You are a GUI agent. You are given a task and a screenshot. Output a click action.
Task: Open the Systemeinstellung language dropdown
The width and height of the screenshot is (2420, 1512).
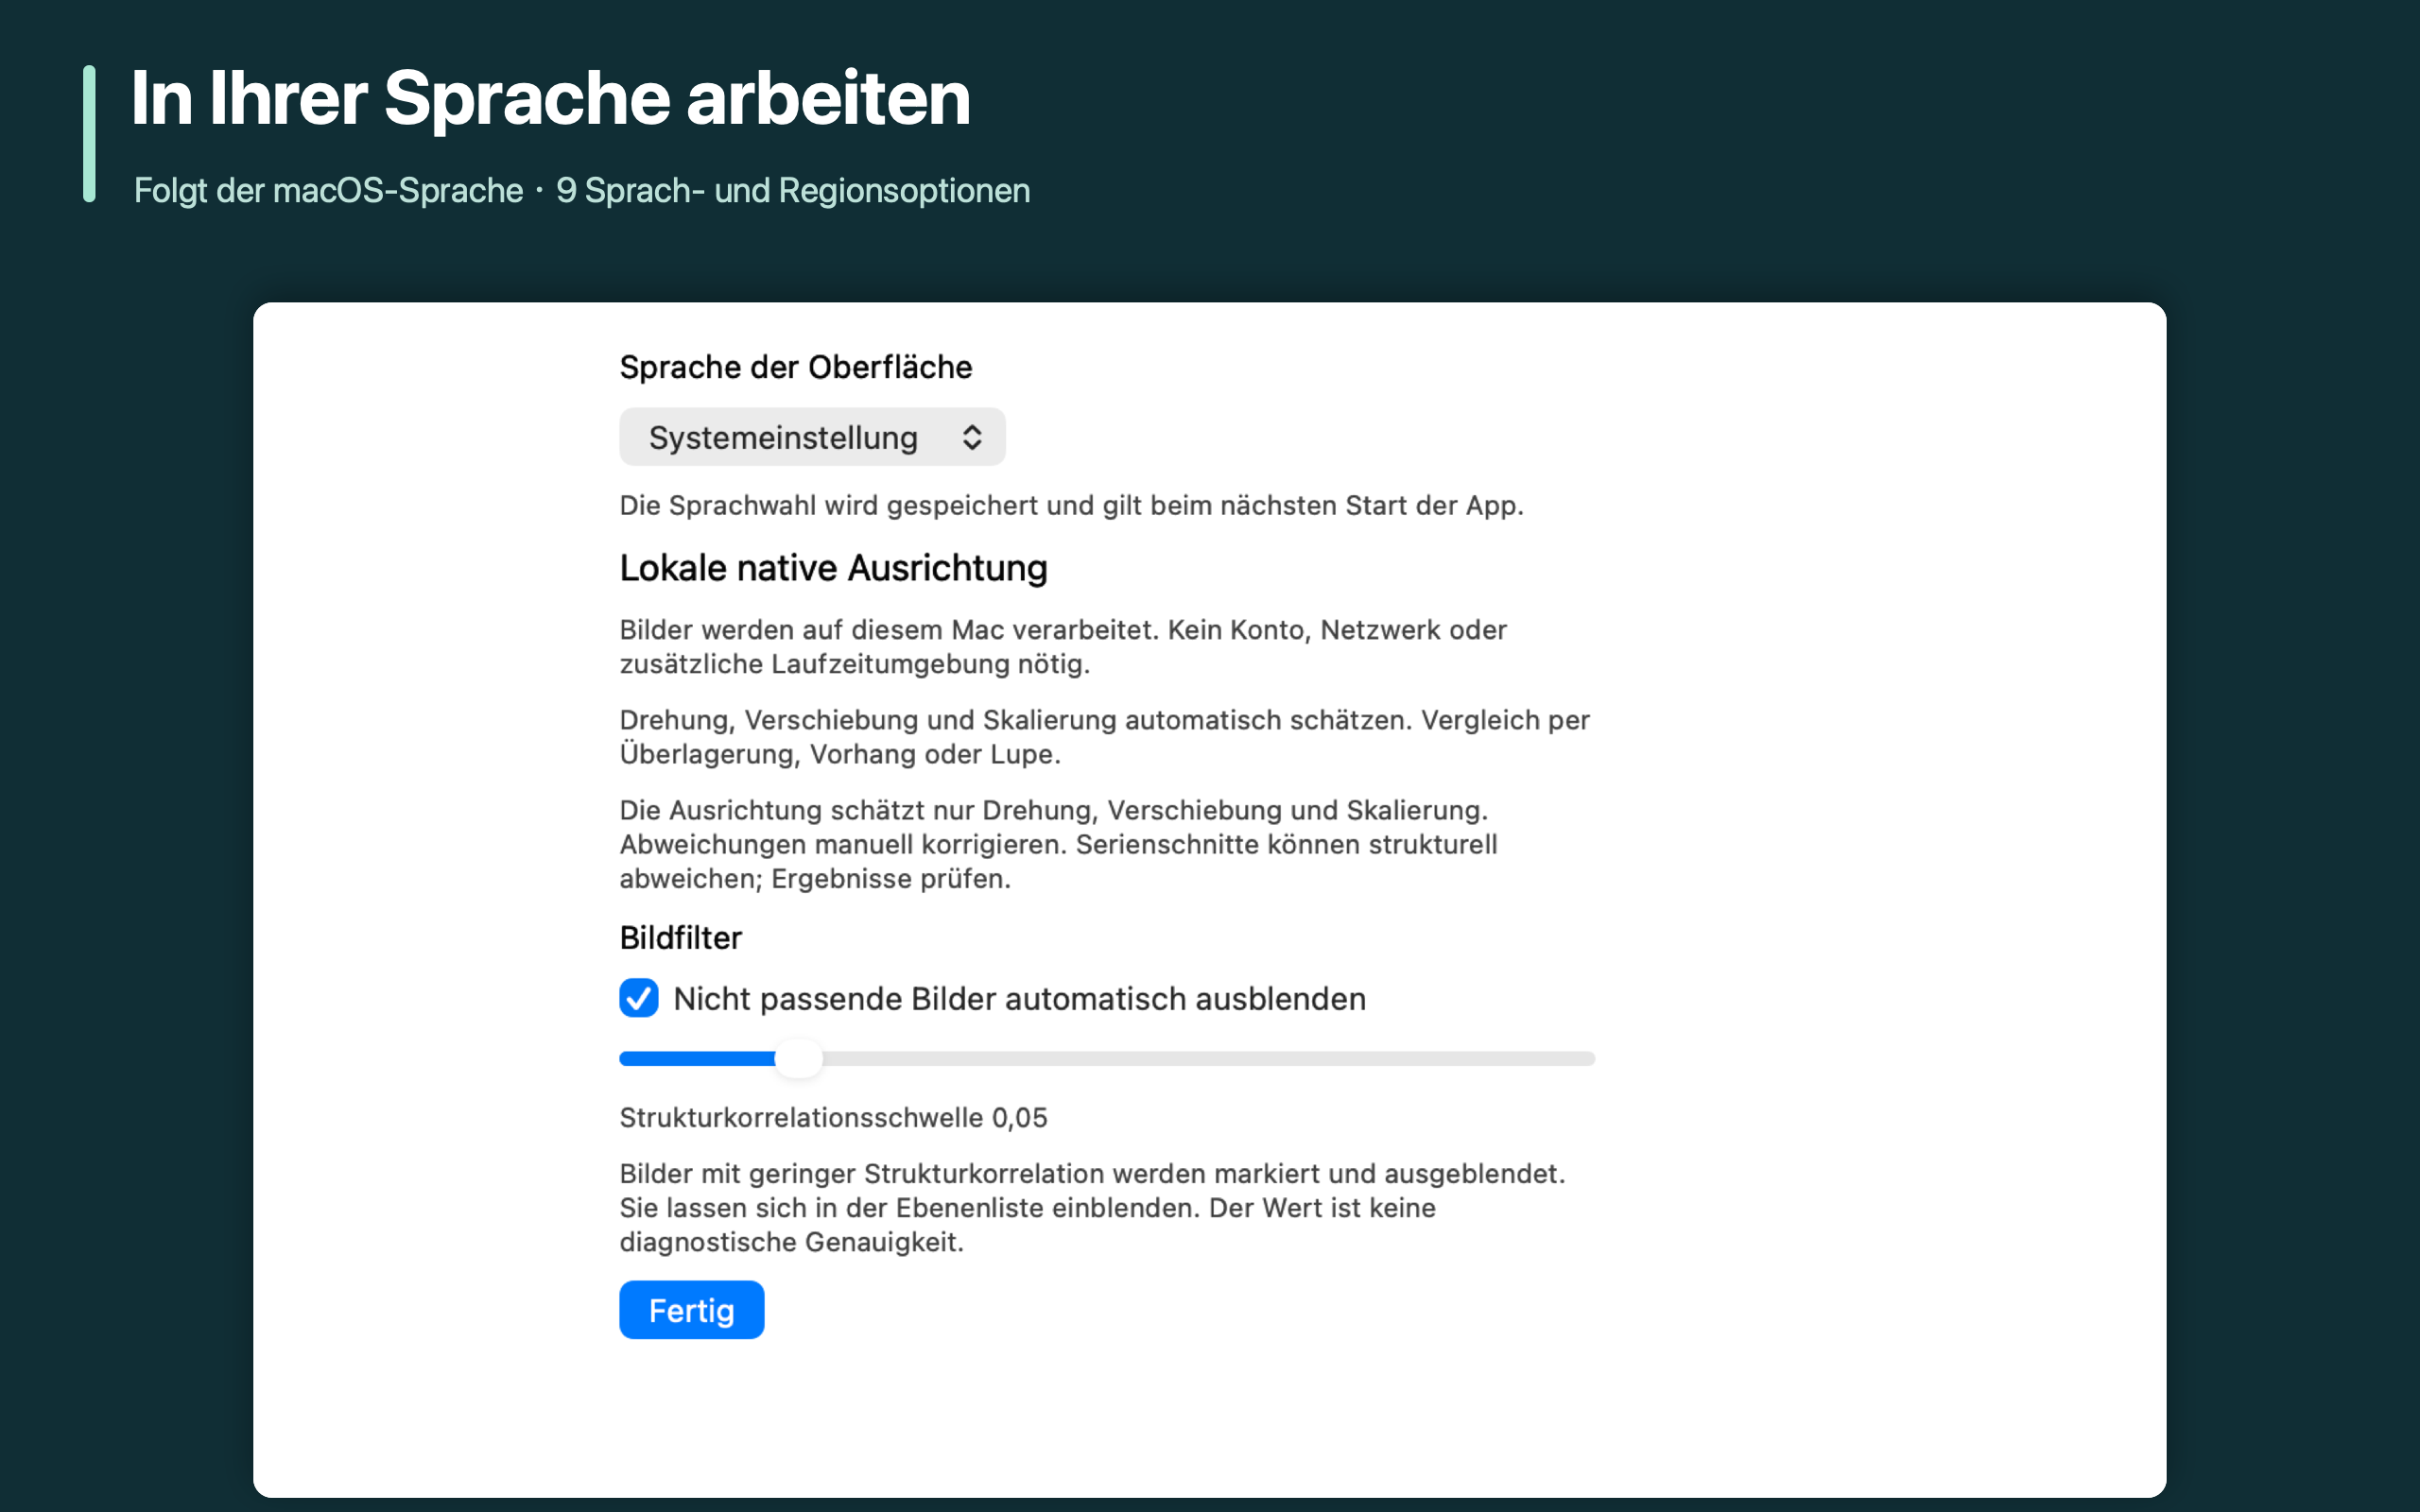click(x=812, y=437)
